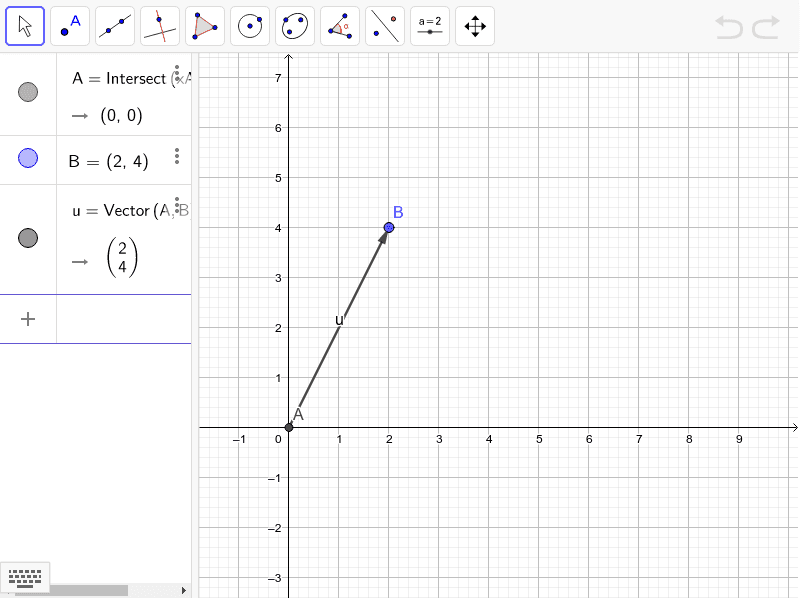The height and width of the screenshot is (600, 800).
Task: Select the Ellipse tool
Action: click(294, 25)
